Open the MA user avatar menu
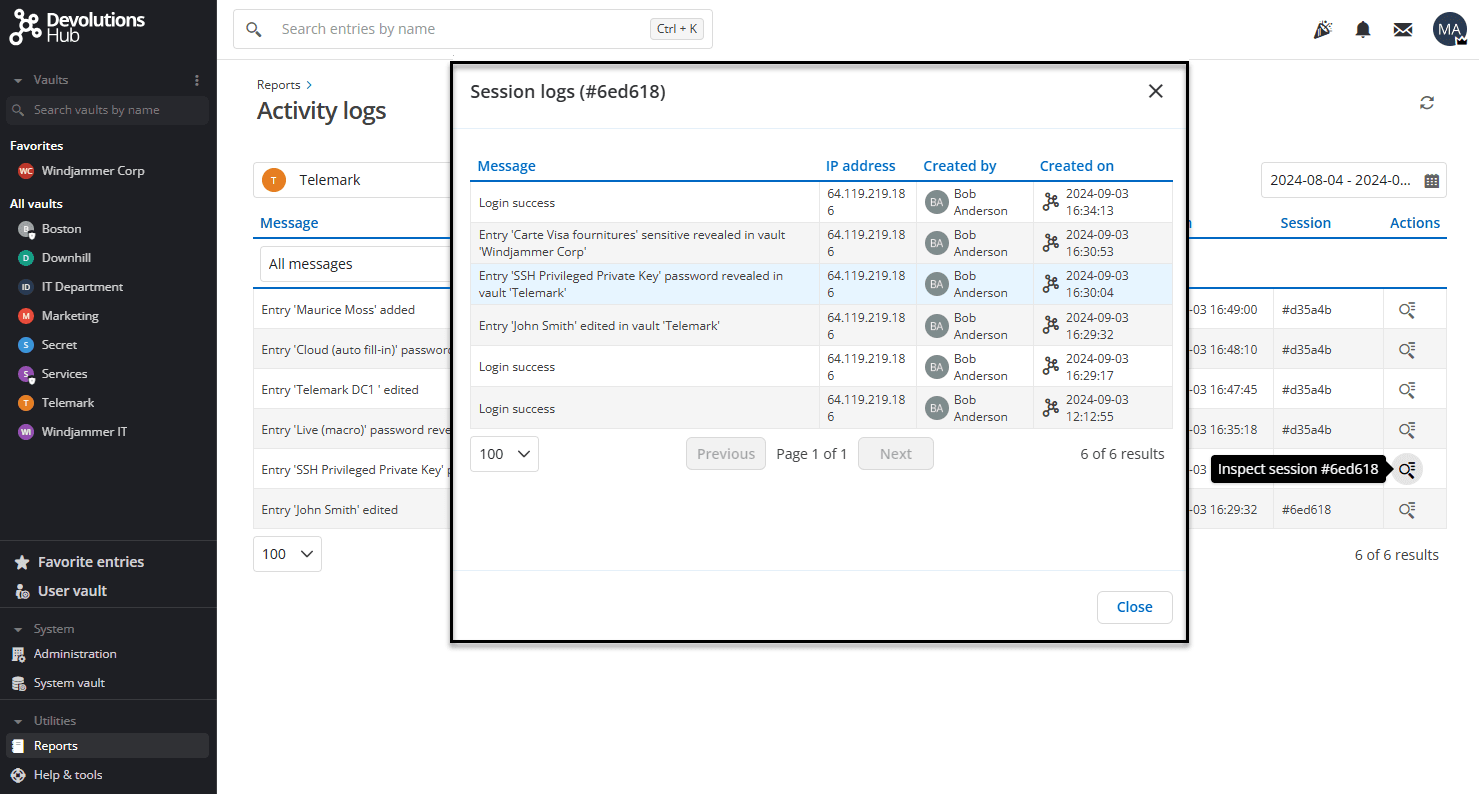 [1449, 30]
